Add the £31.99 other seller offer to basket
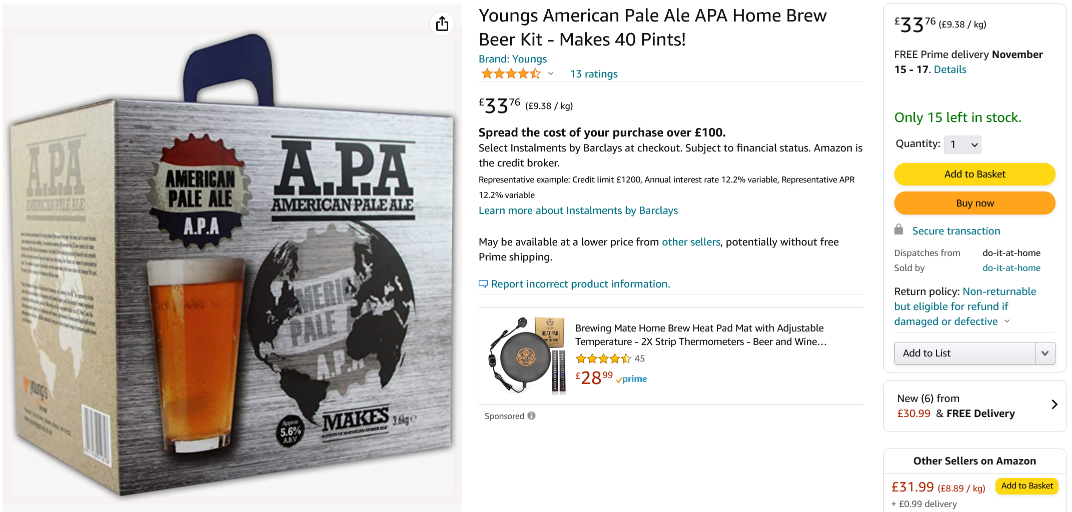The image size is (1072, 512). 1027,486
